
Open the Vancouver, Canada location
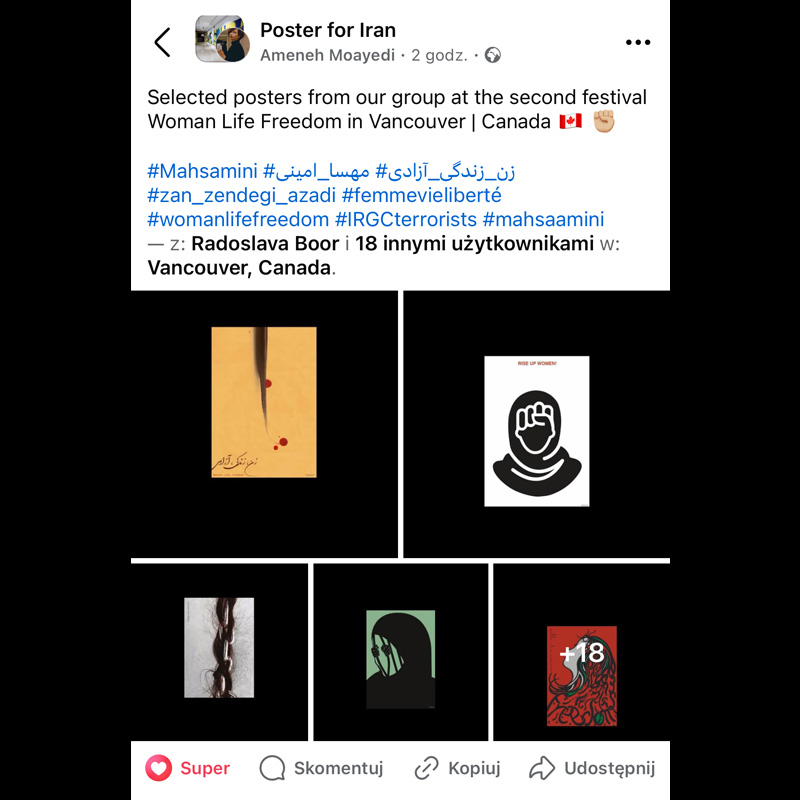(x=239, y=268)
